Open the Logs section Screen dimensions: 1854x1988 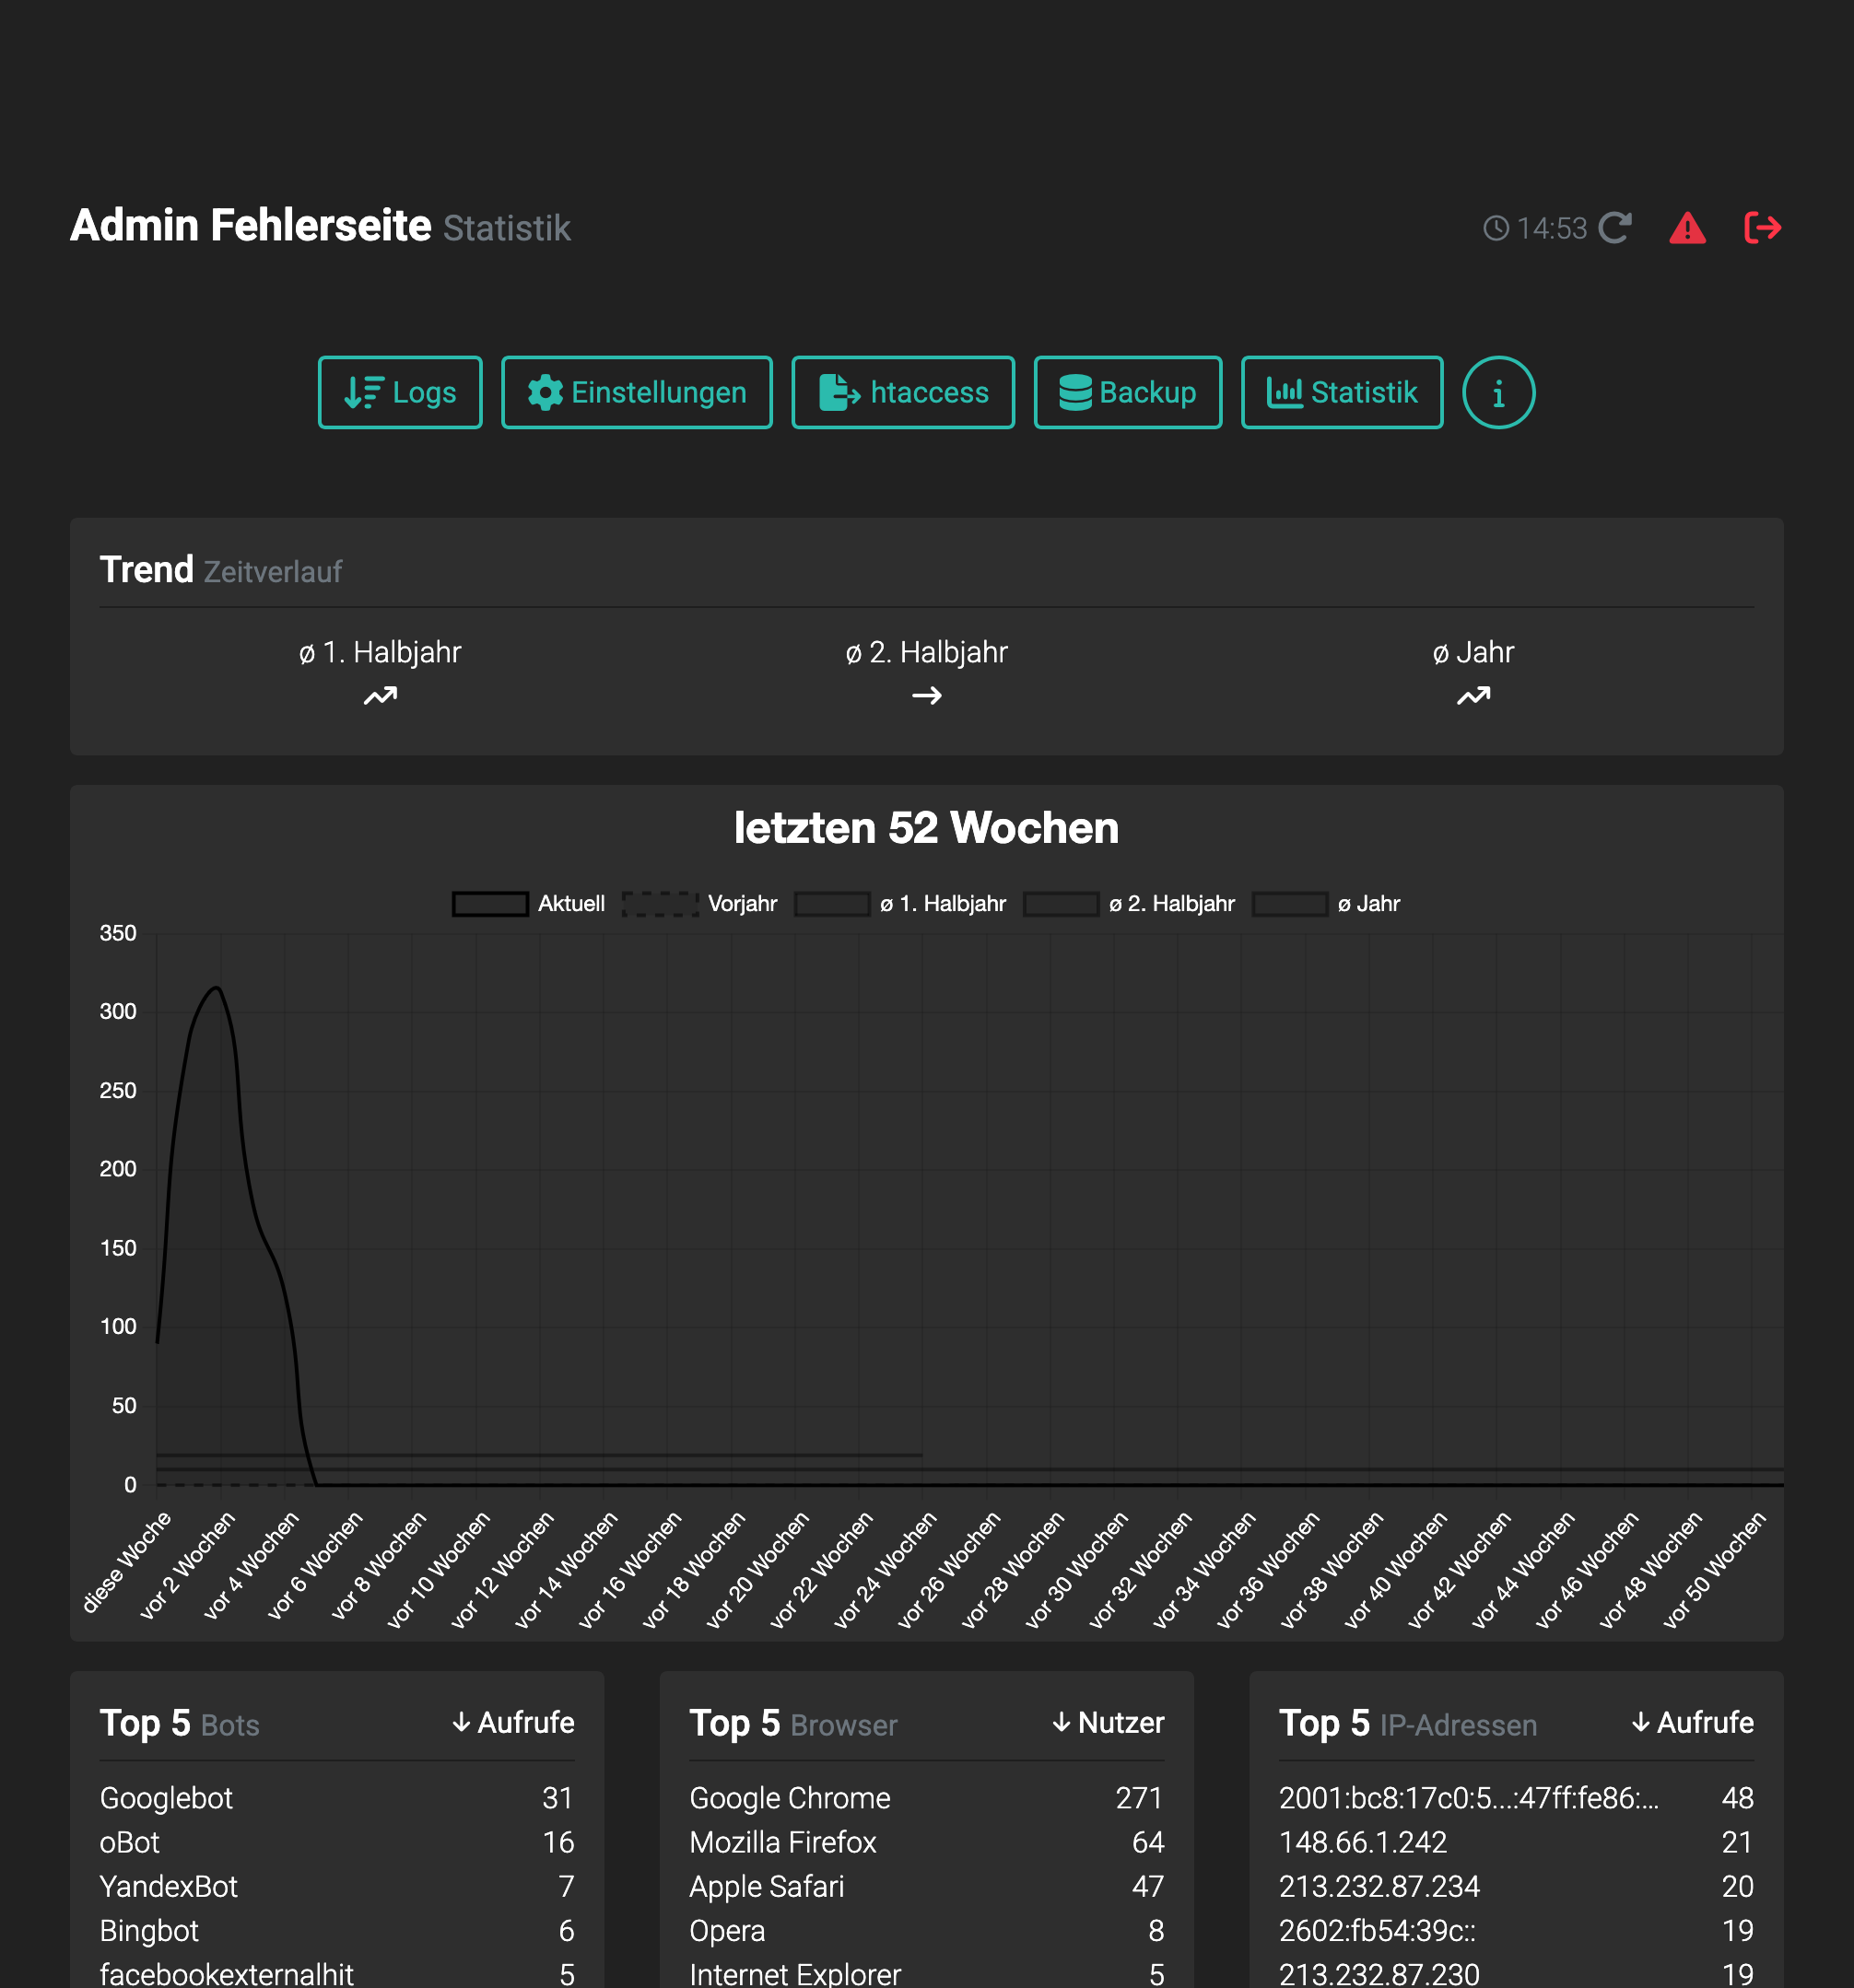tap(400, 393)
